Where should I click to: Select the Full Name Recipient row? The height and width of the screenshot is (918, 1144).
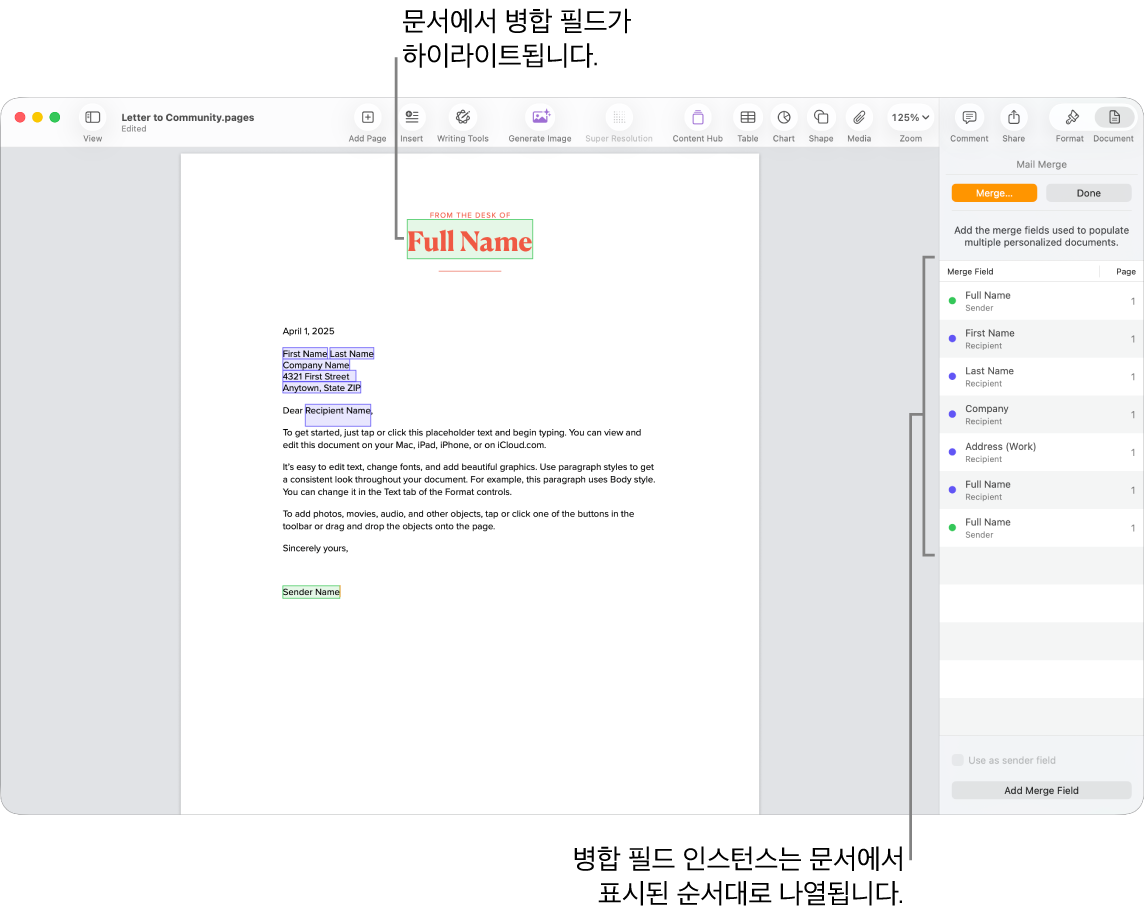(x=1041, y=490)
